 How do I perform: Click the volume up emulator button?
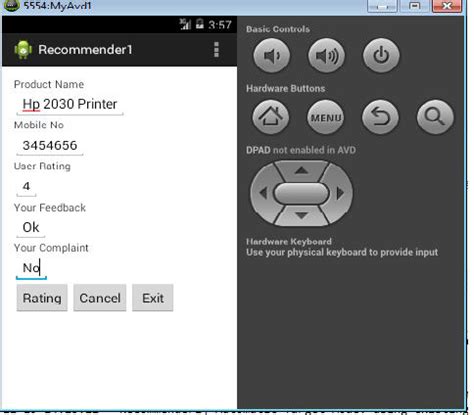pyautogui.click(x=326, y=55)
